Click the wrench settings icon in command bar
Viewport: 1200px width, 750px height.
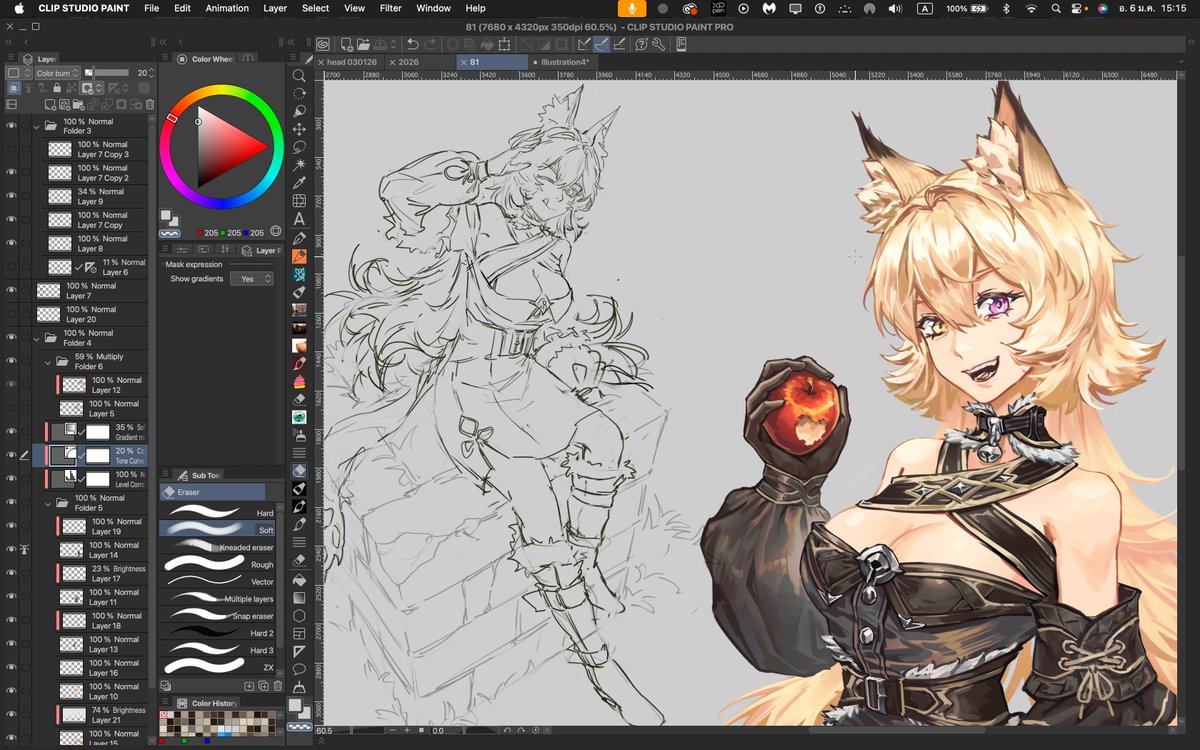pyautogui.click(x=659, y=44)
